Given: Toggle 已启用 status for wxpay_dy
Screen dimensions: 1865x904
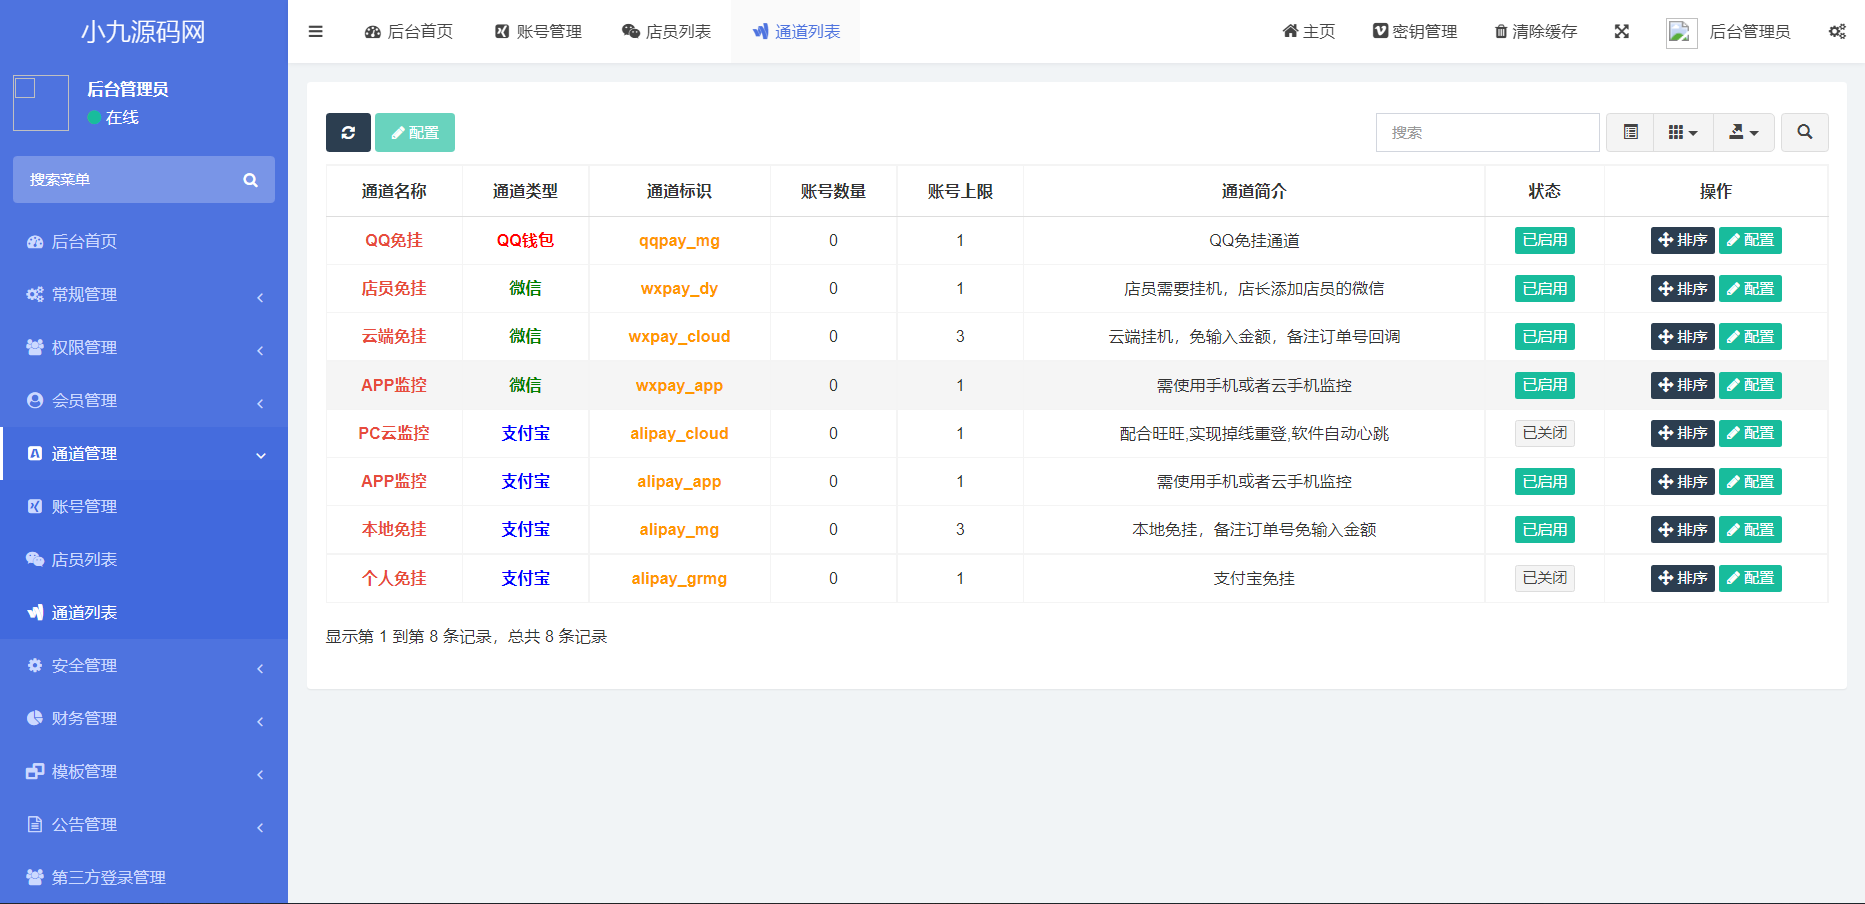Looking at the screenshot, I should [x=1544, y=288].
